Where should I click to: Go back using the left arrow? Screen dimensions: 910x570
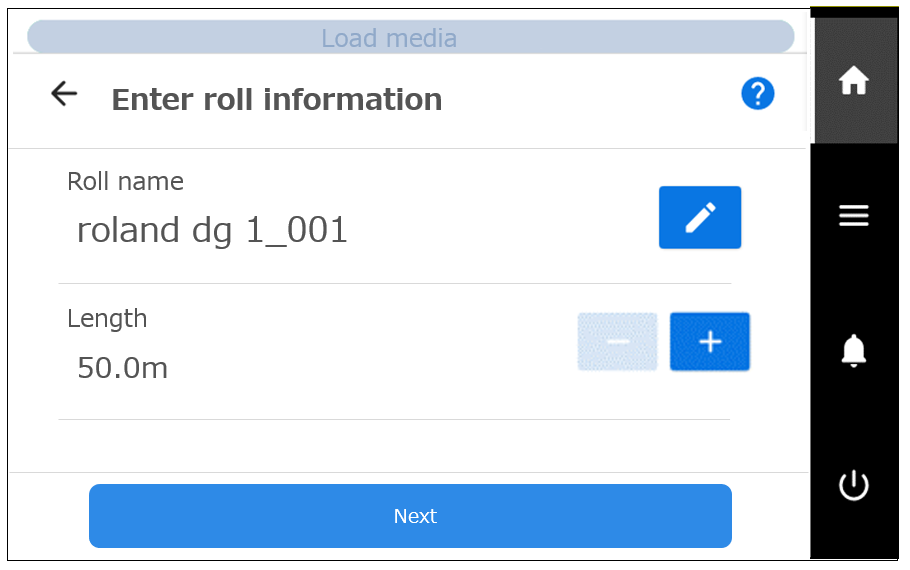tap(64, 94)
